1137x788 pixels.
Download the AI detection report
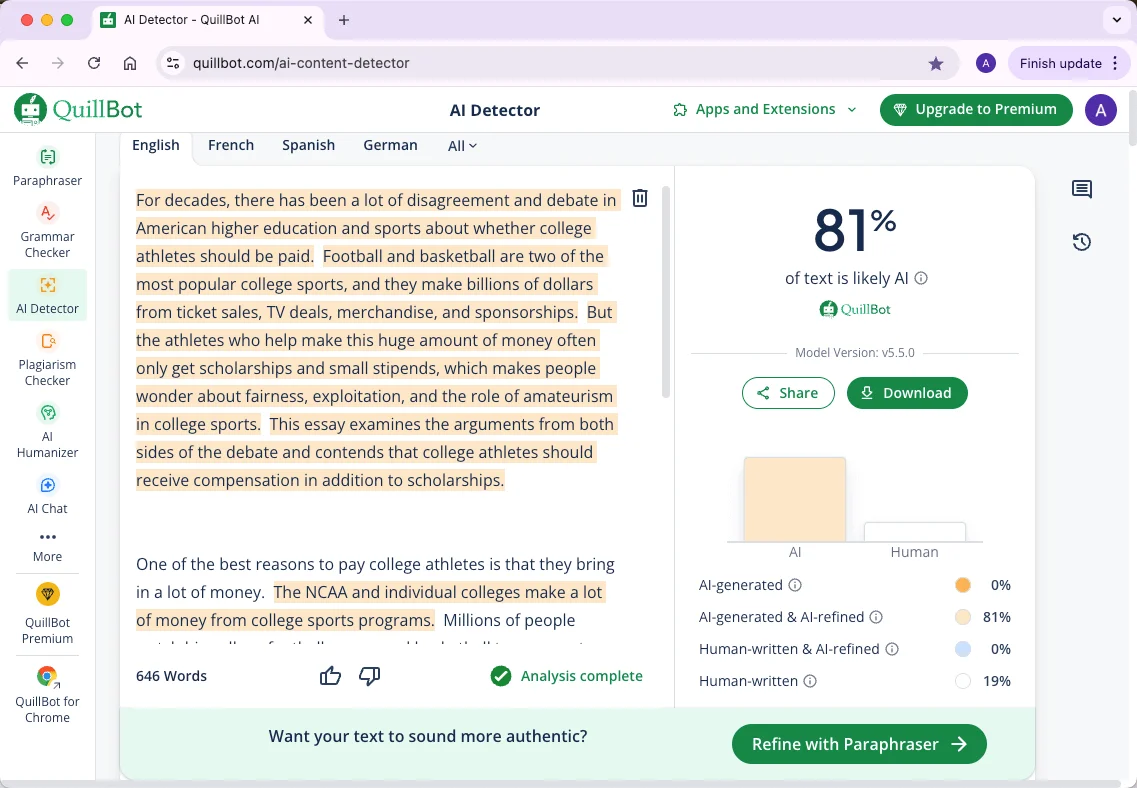coord(907,393)
